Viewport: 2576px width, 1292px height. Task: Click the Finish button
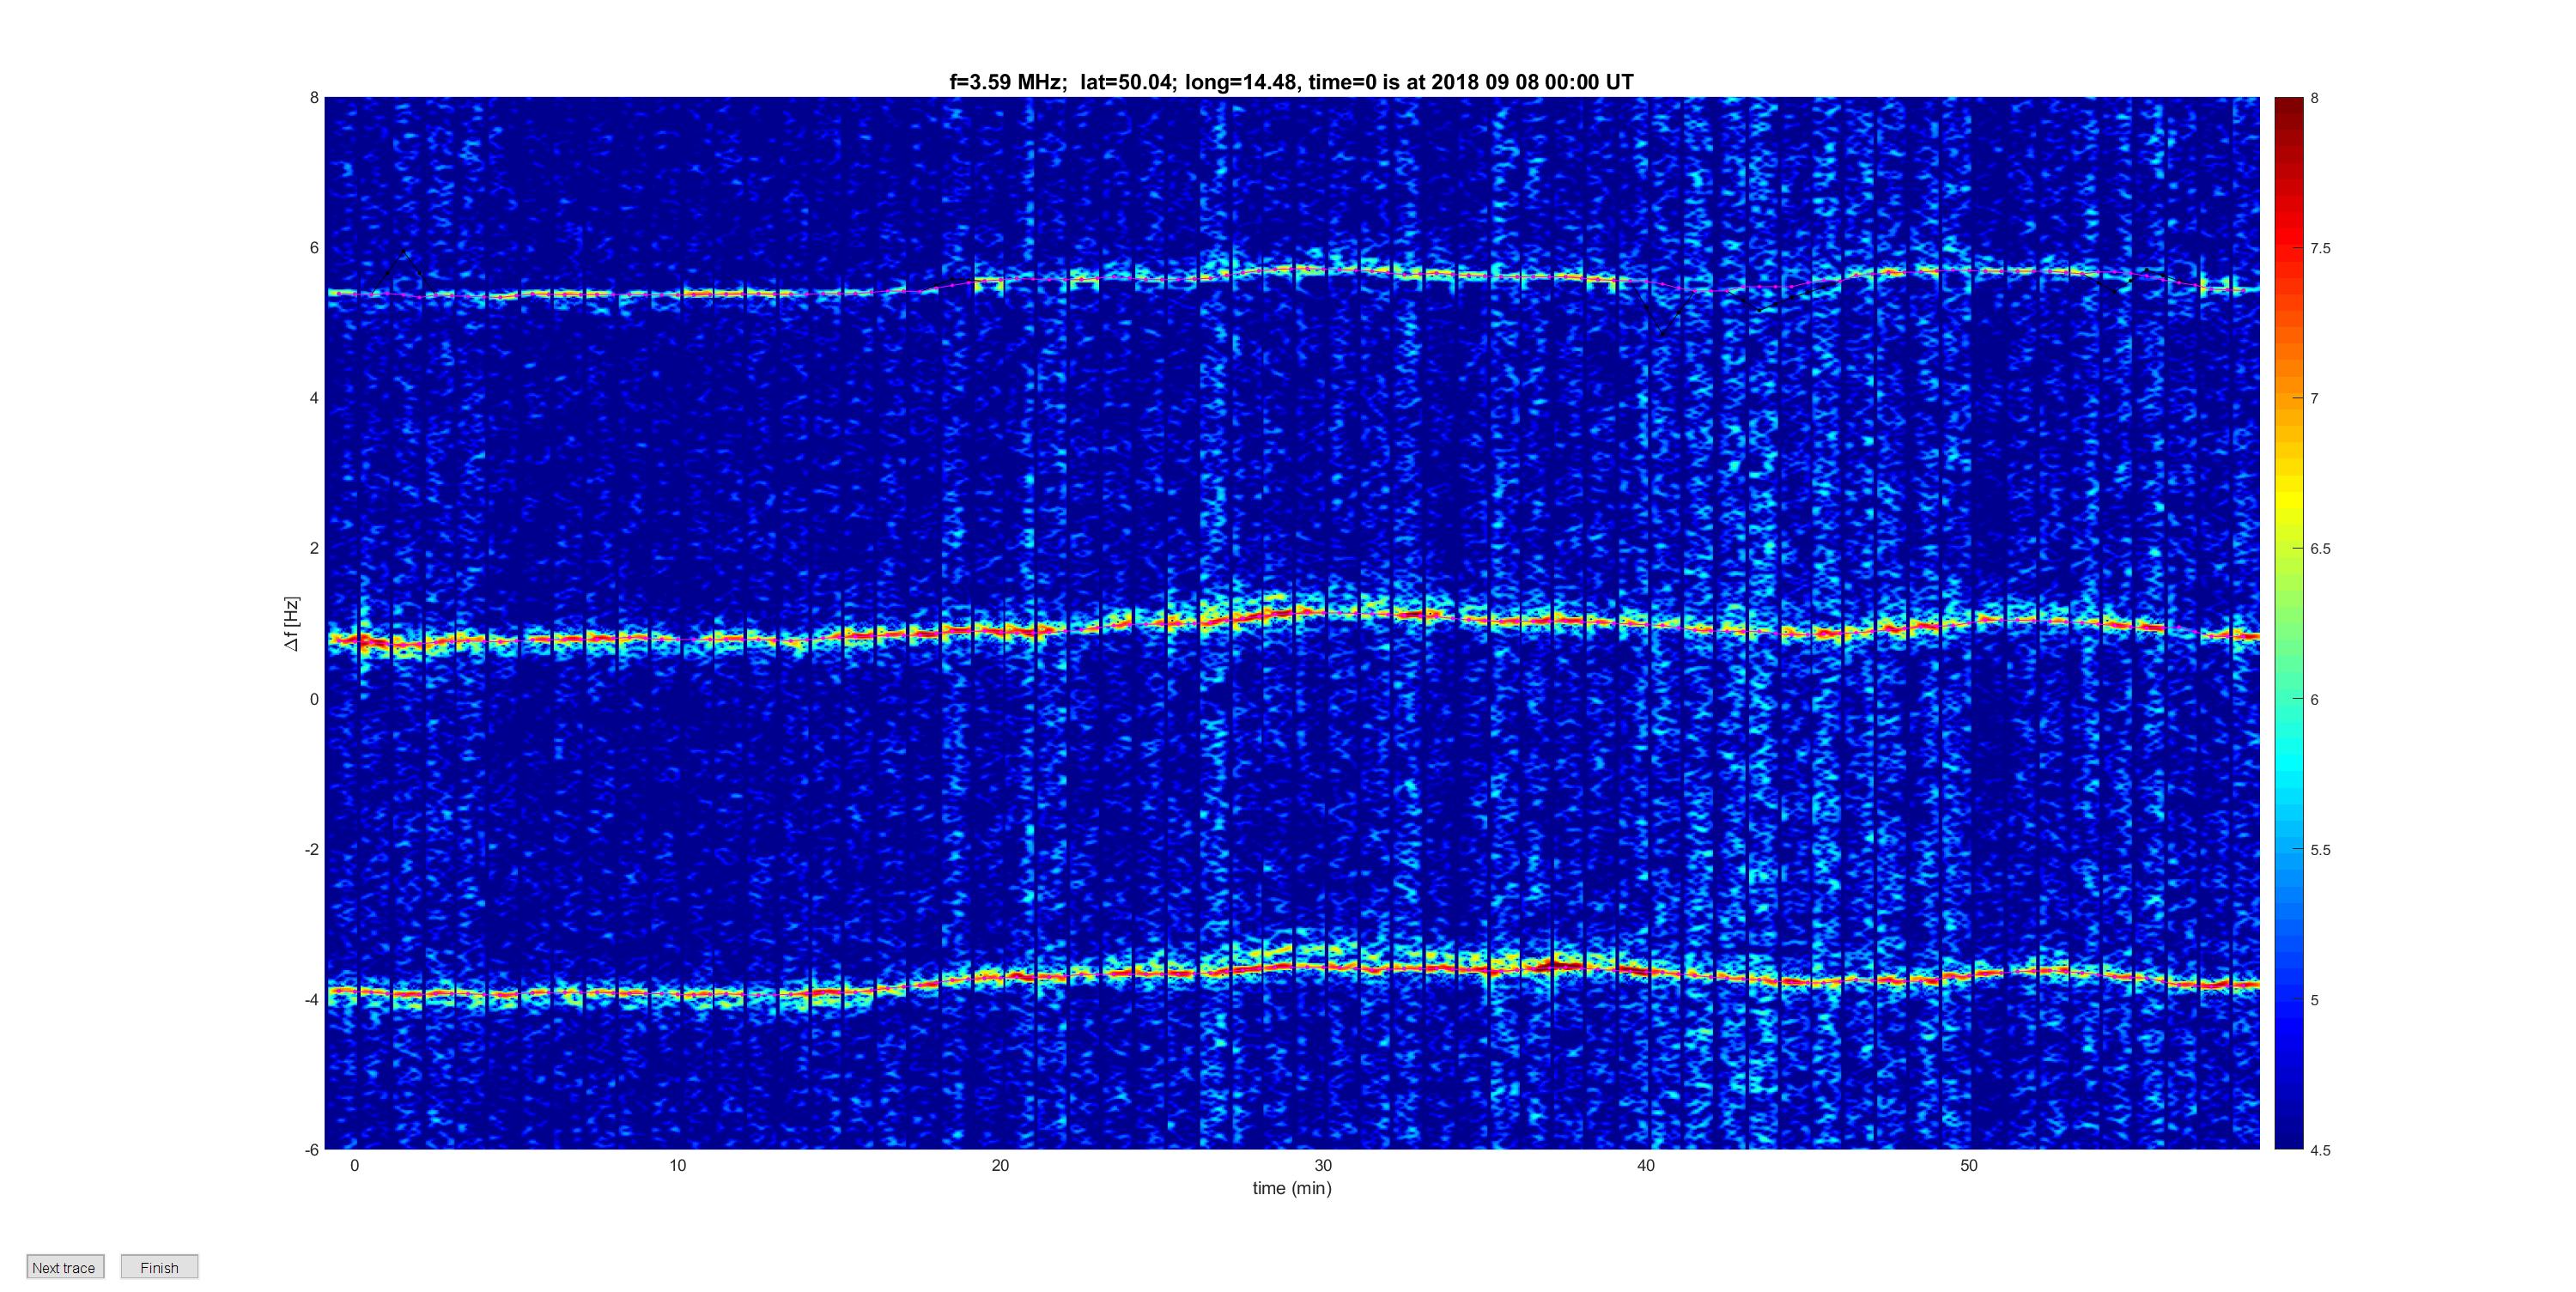pyautogui.click(x=159, y=1267)
